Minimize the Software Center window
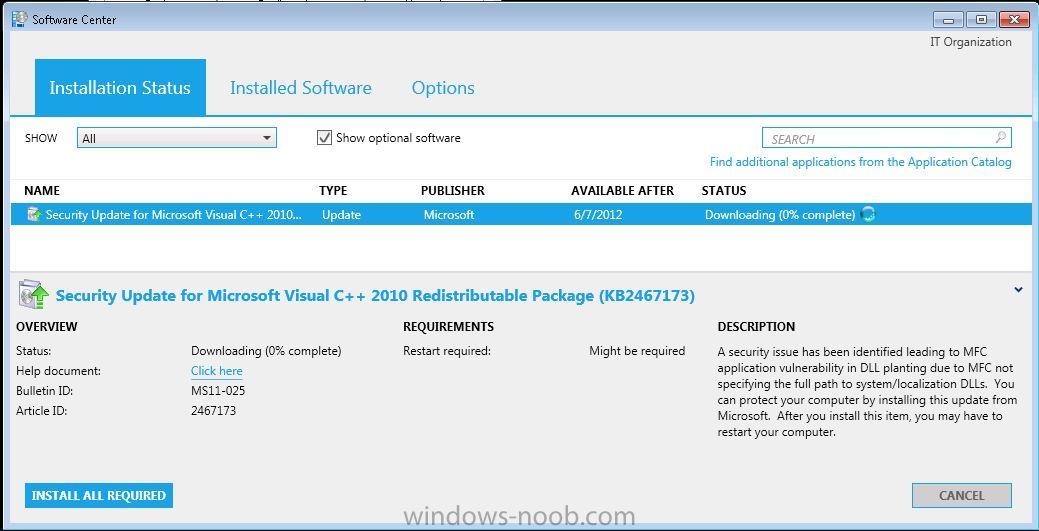The width and height of the screenshot is (1039, 531). [x=948, y=19]
